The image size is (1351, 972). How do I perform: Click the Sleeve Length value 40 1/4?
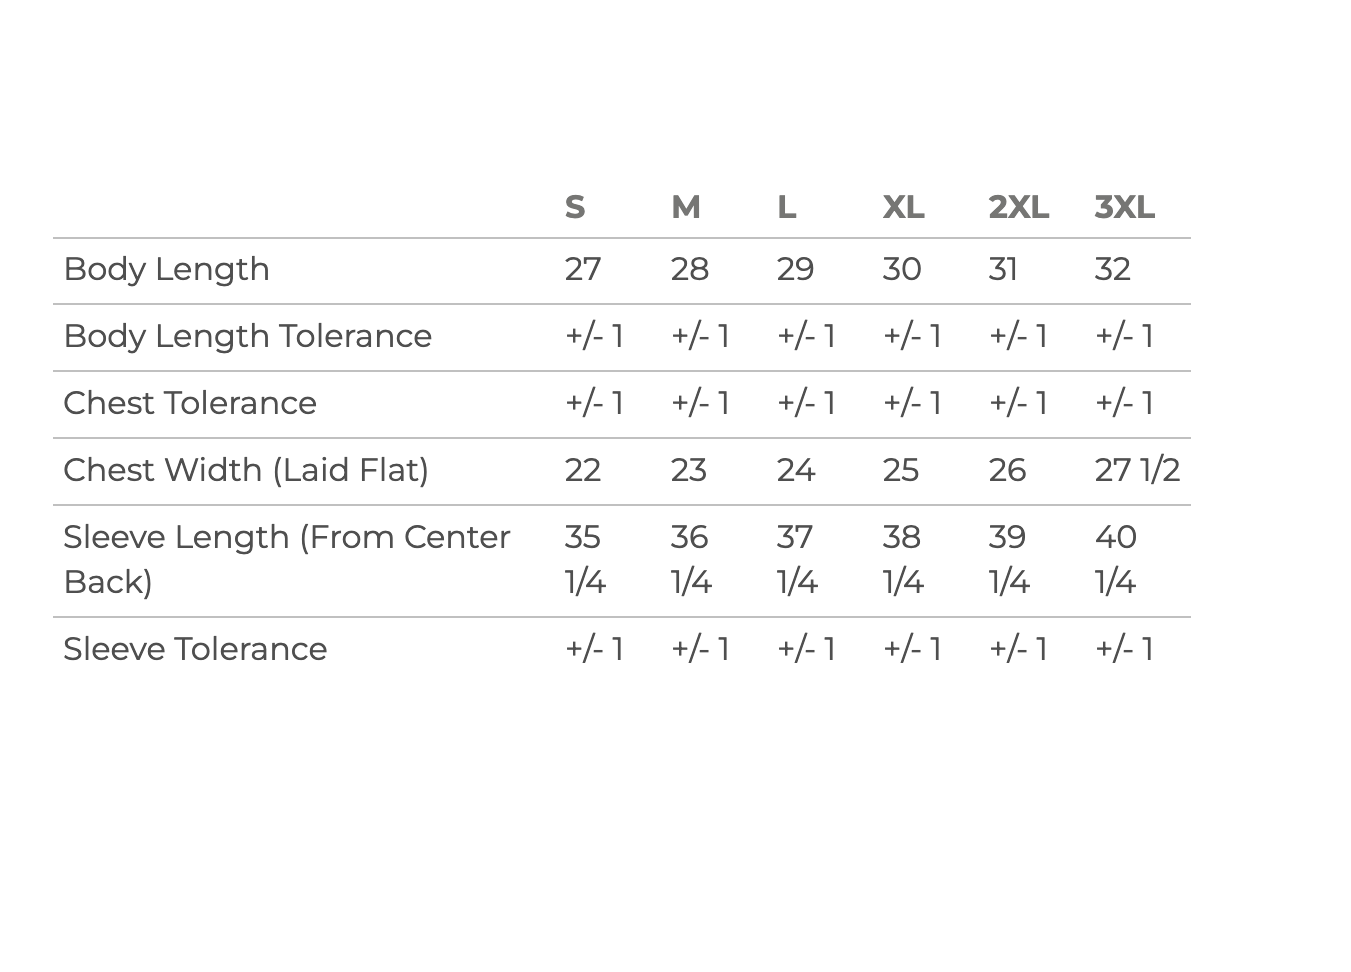click(1116, 559)
